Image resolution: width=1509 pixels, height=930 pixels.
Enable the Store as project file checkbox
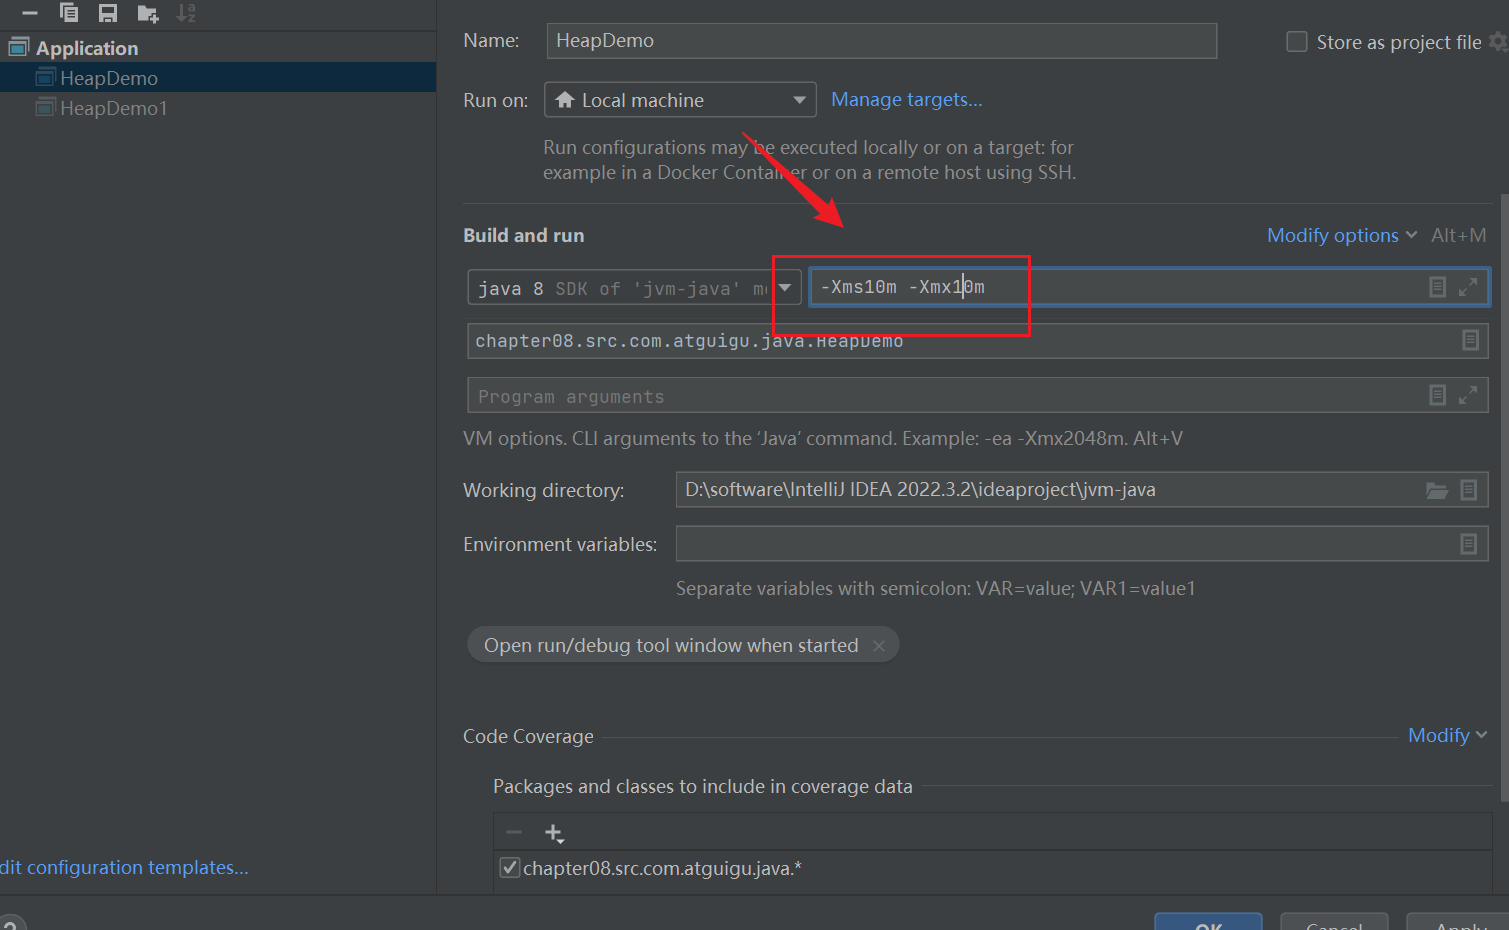1296,42
